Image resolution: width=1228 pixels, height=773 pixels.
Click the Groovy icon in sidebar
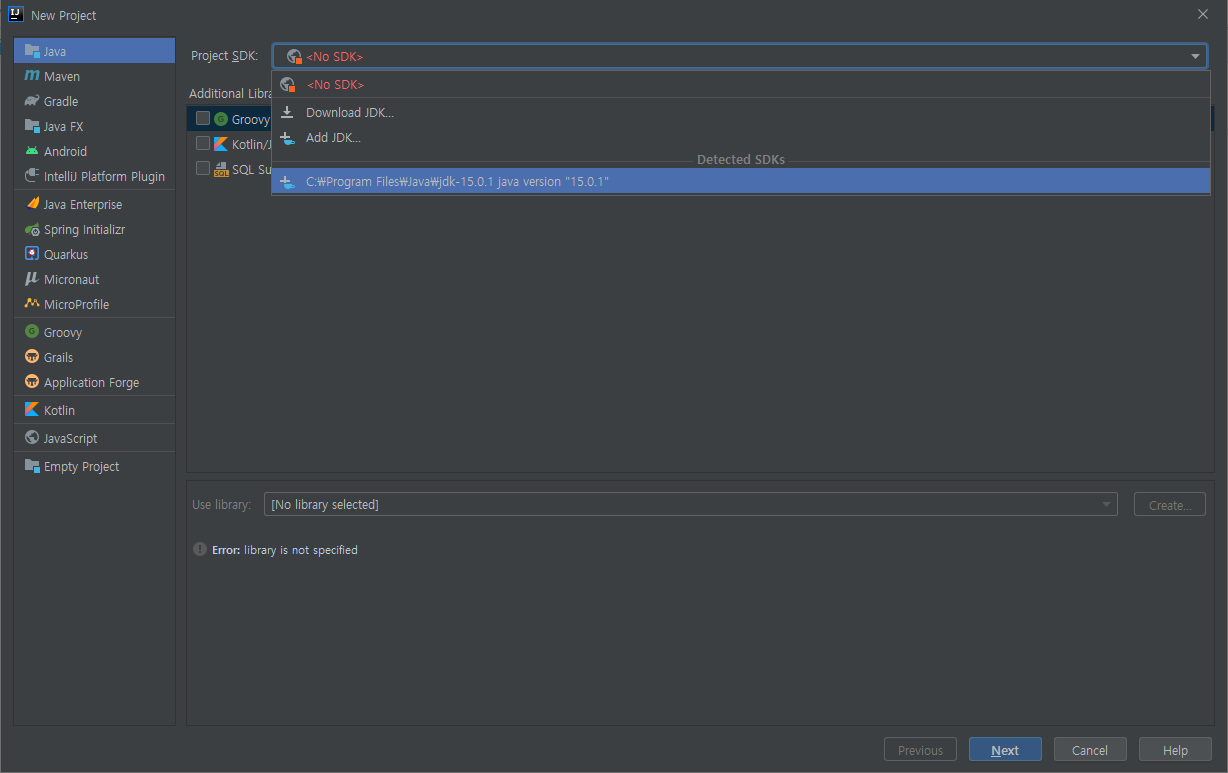[x=32, y=332]
